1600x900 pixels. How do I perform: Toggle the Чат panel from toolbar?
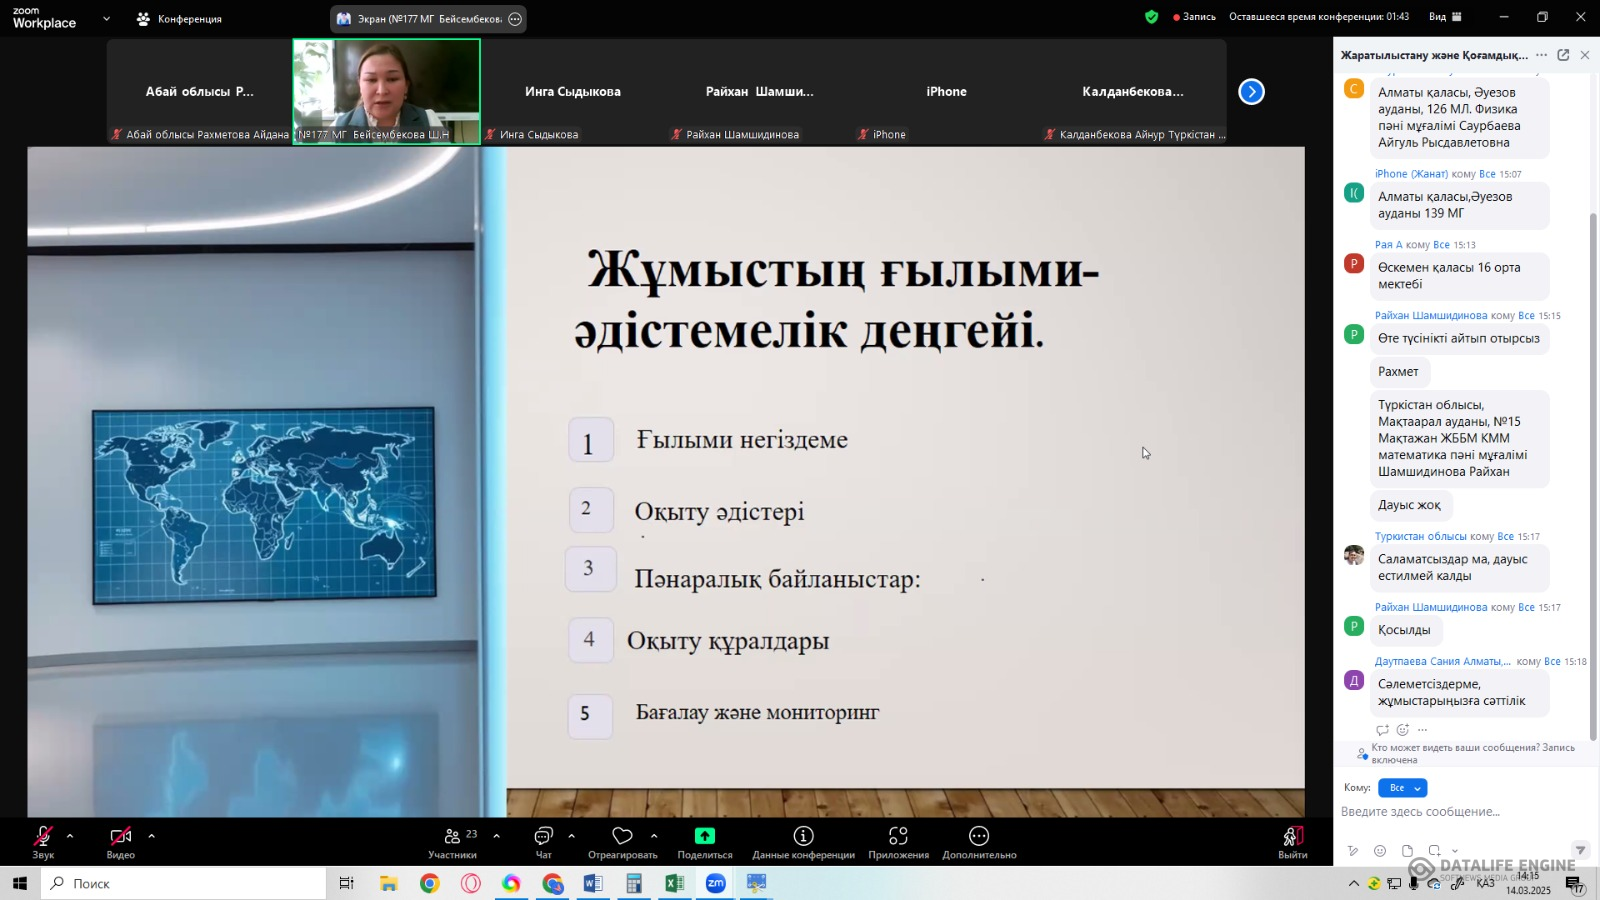(x=543, y=841)
